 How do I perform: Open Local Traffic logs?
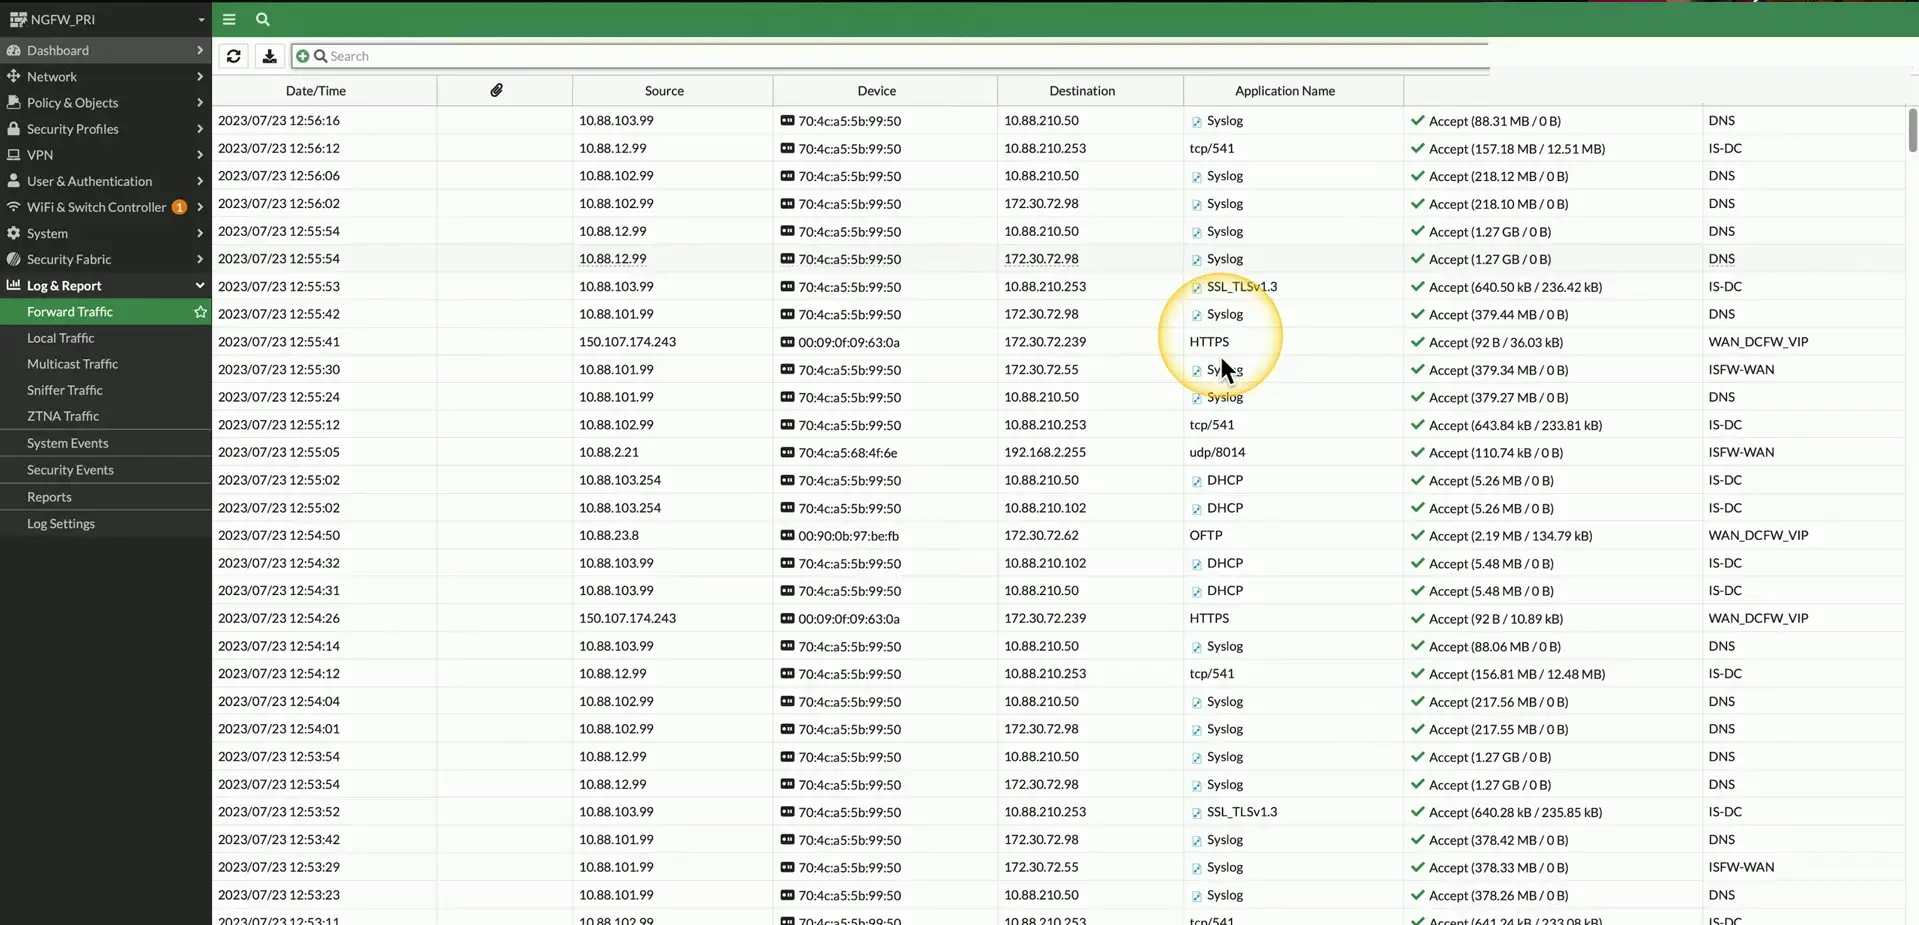click(60, 338)
